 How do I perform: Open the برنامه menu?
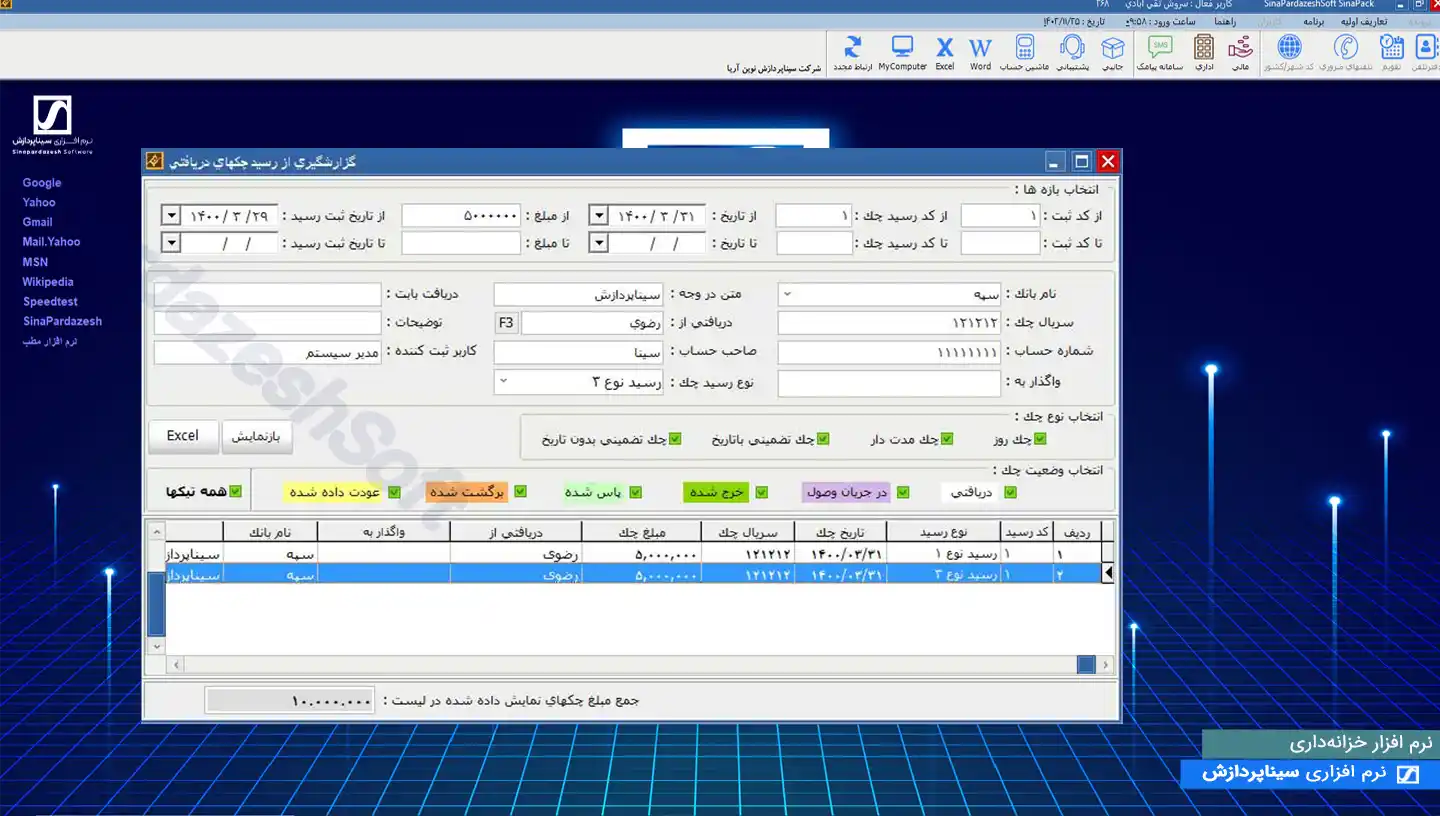click(x=1313, y=21)
